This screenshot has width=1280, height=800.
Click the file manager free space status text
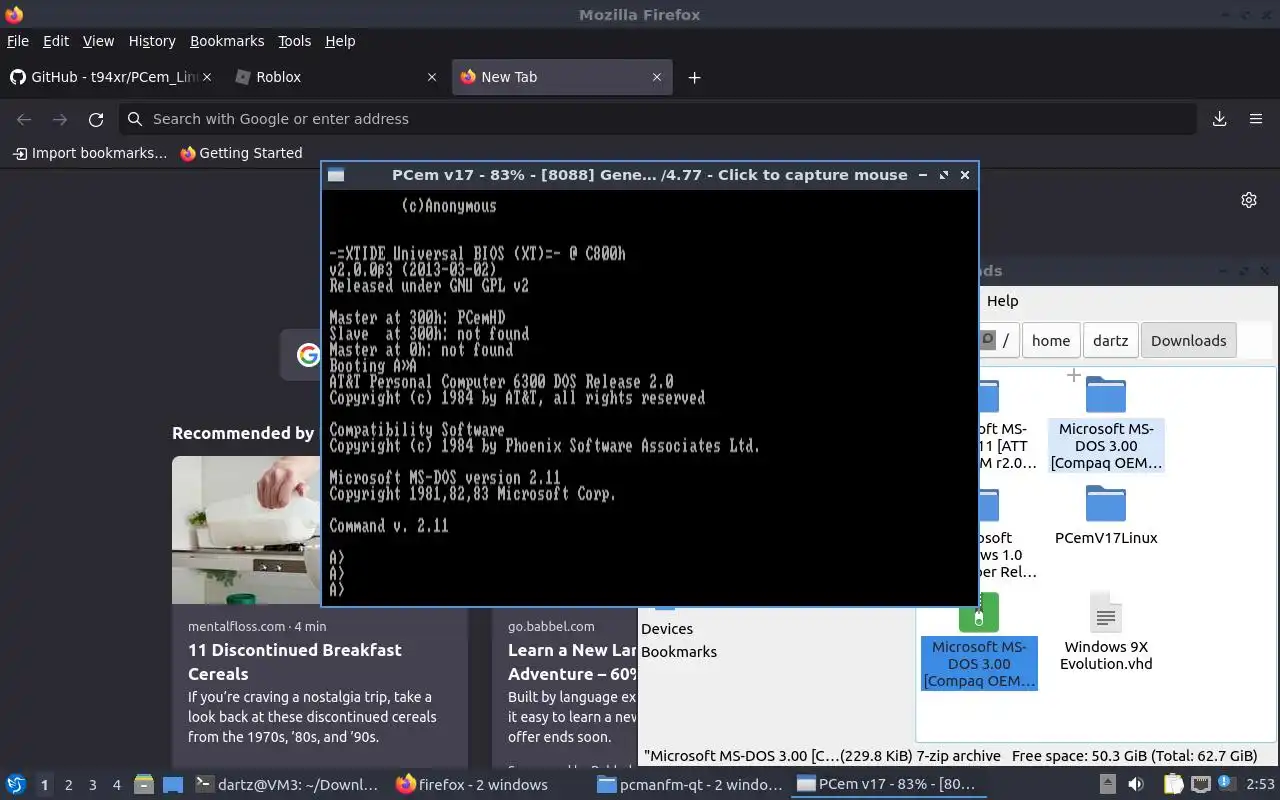click(x=1134, y=756)
